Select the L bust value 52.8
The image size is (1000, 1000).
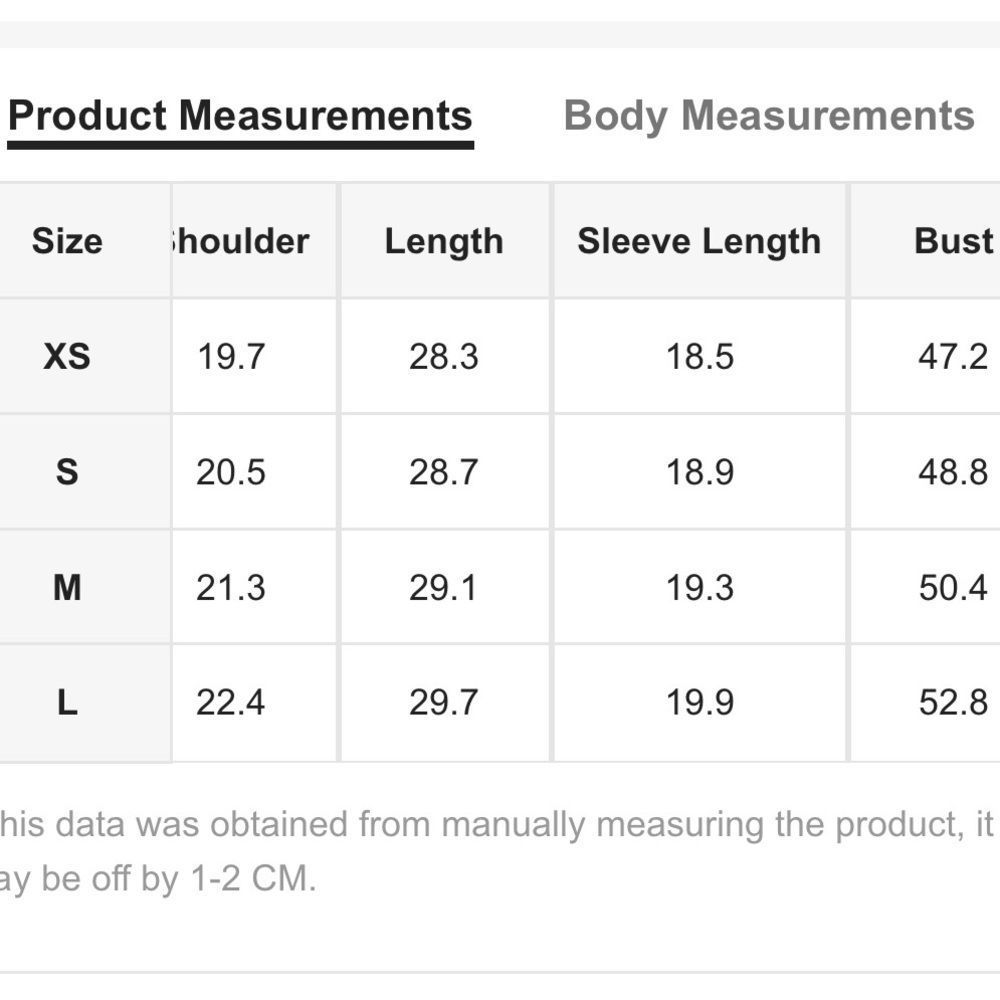pos(953,702)
